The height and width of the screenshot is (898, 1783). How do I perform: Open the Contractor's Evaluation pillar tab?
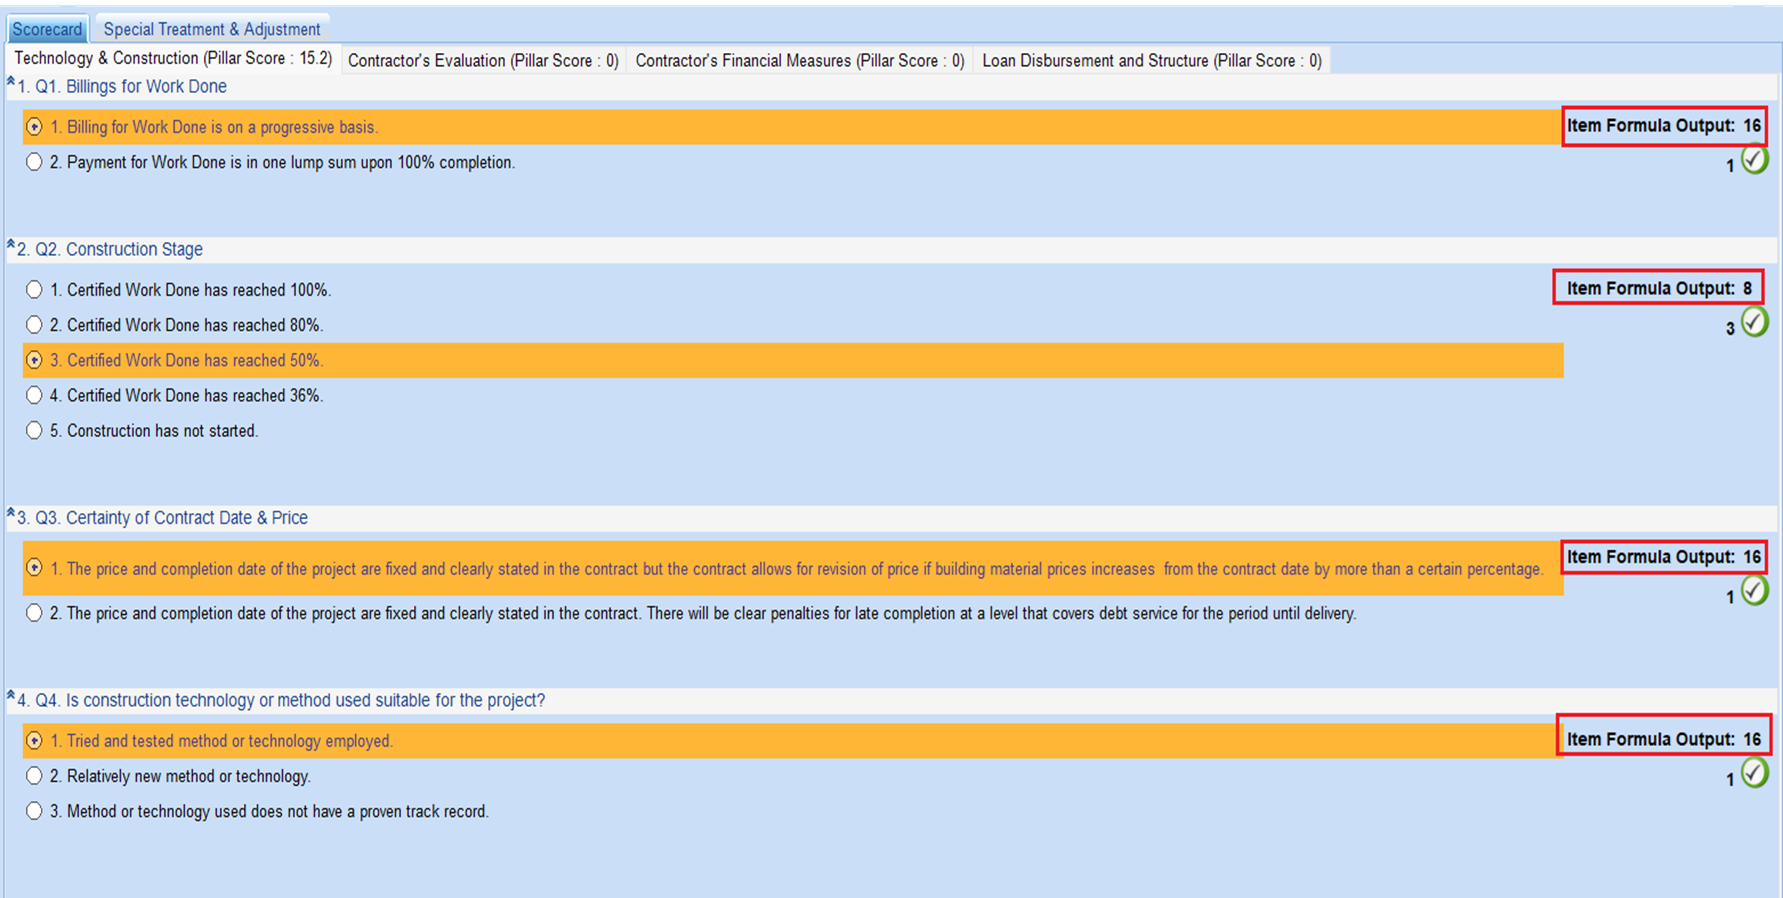click(x=483, y=61)
